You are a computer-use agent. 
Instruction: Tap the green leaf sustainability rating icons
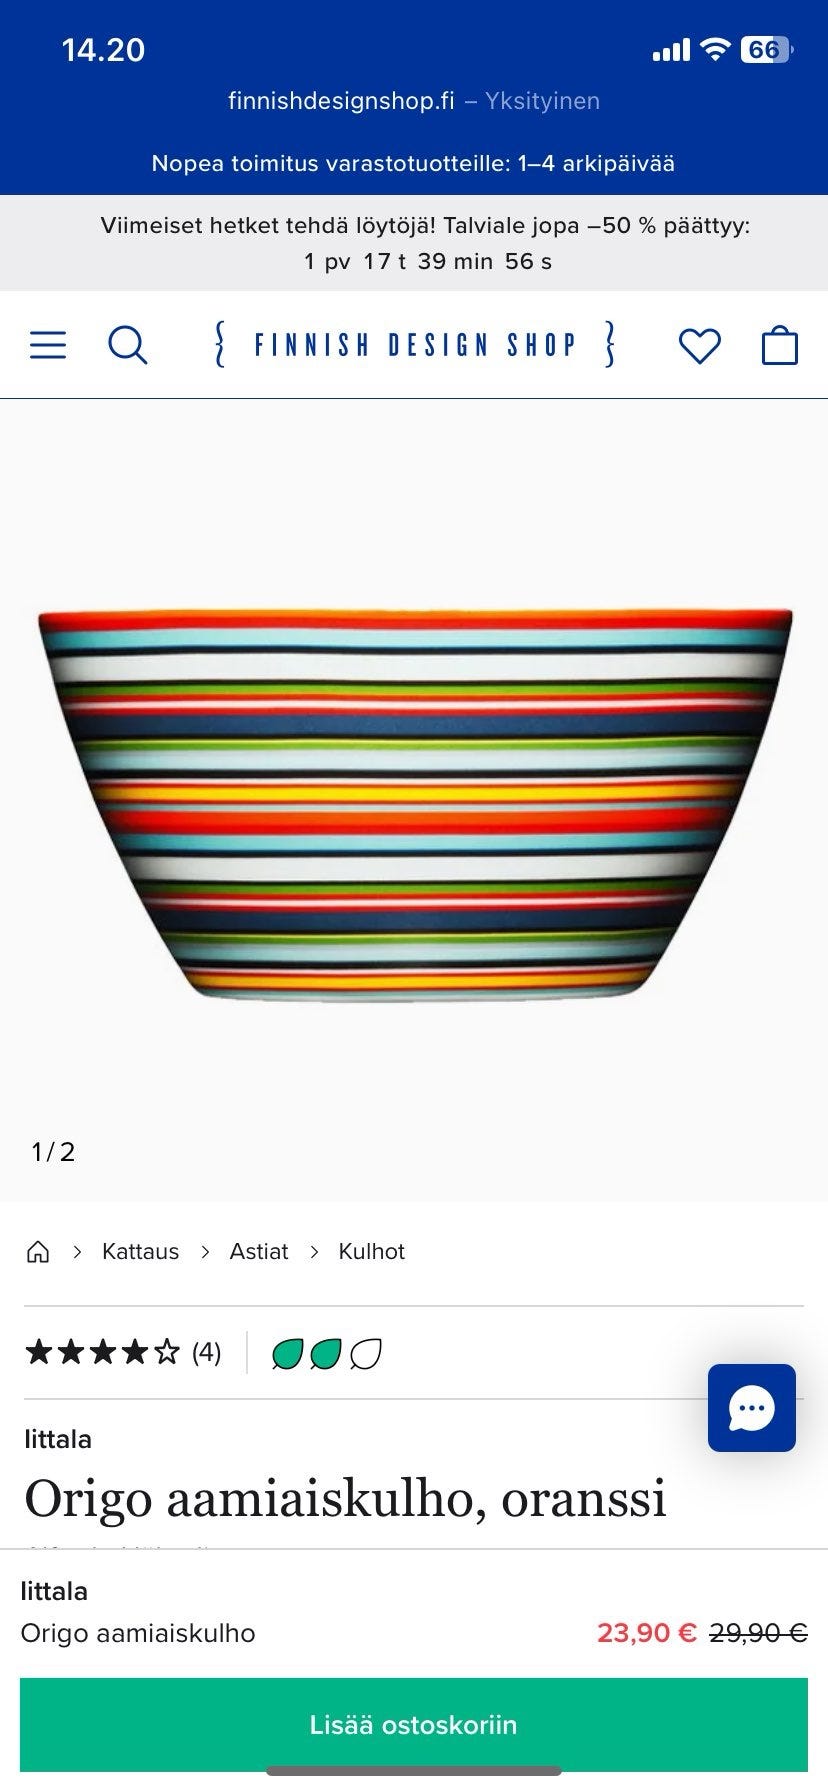(x=327, y=1354)
